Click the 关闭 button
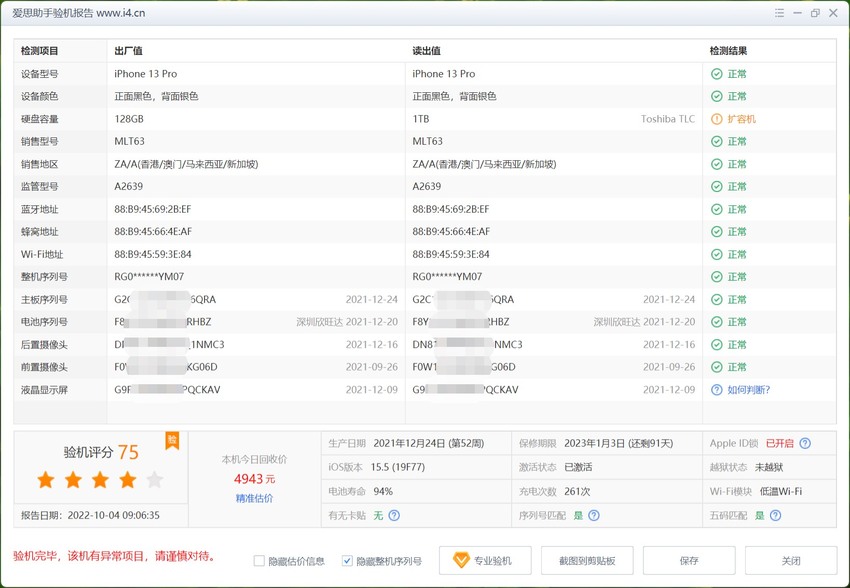Image resolution: width=850 pixels, height=588 pixels. tap(791, 560)
